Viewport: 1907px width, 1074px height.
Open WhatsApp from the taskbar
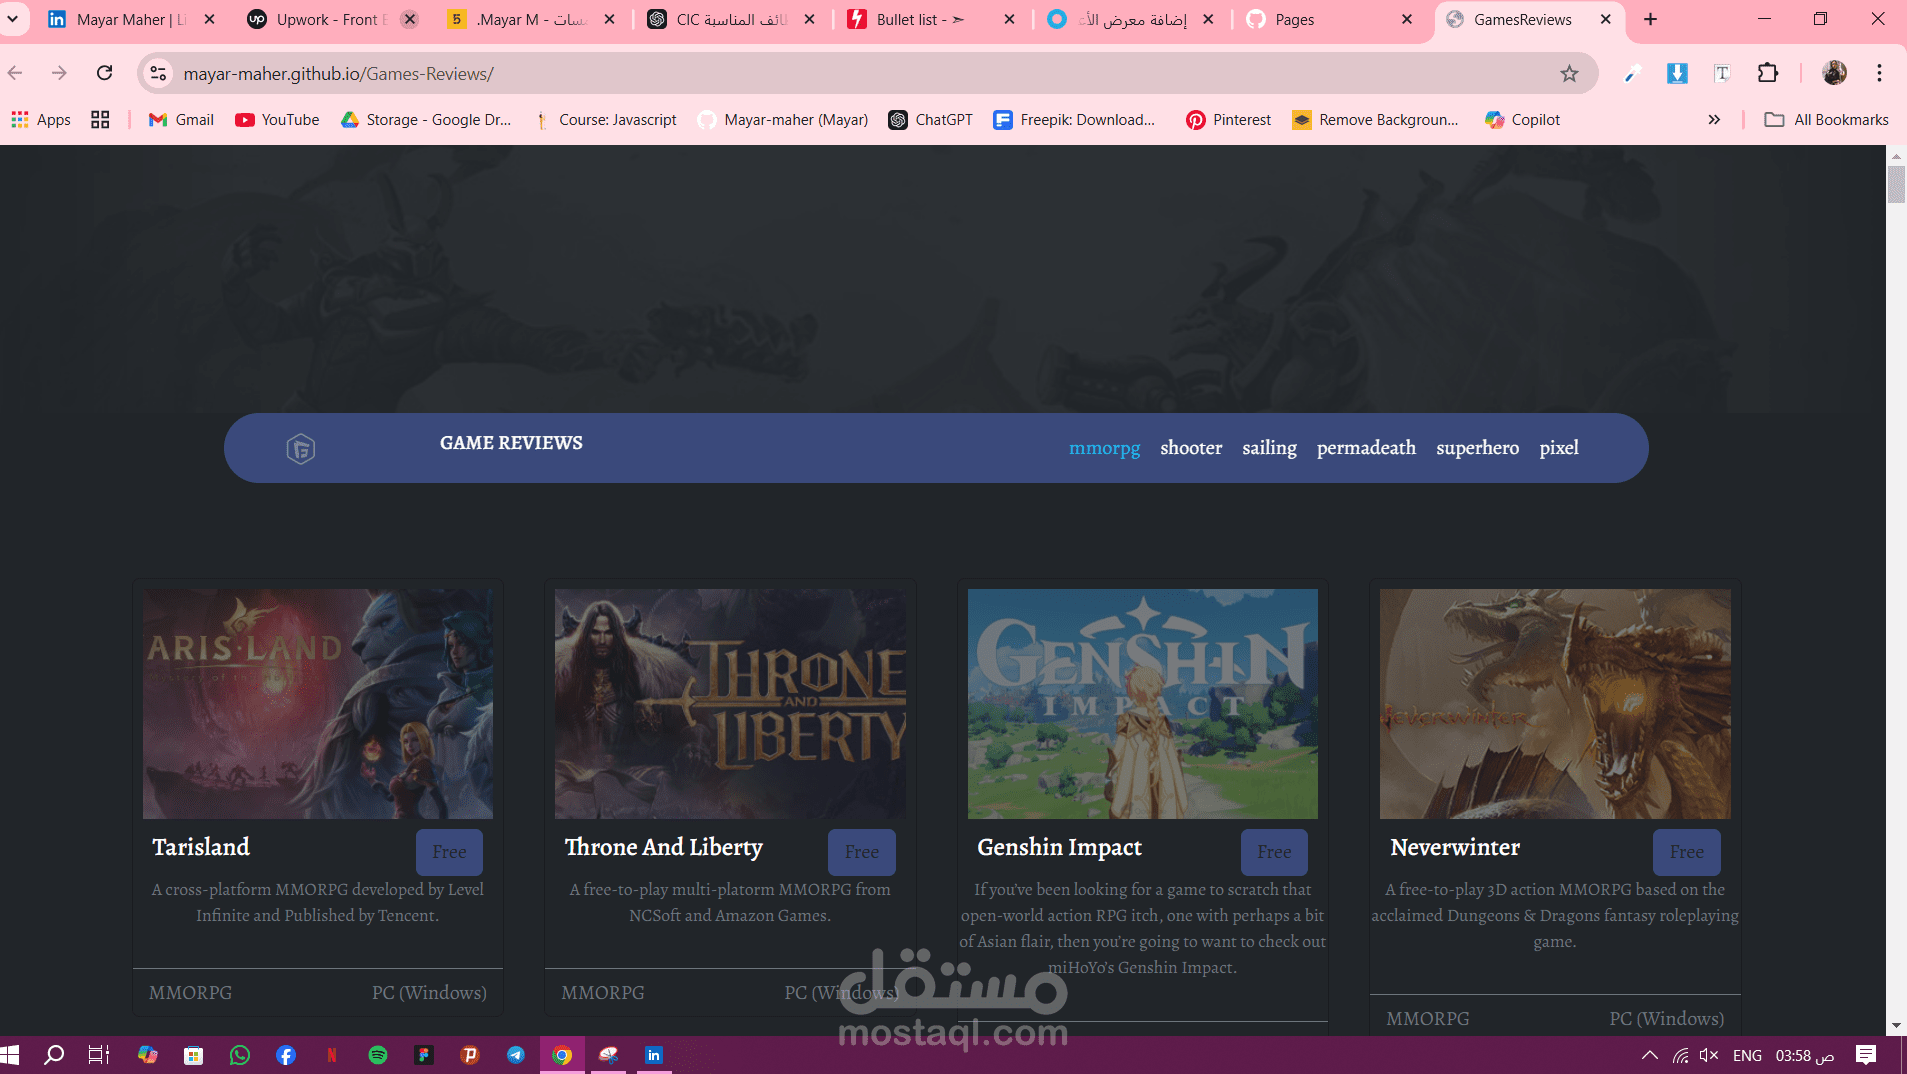click(x=240, y=1055)
